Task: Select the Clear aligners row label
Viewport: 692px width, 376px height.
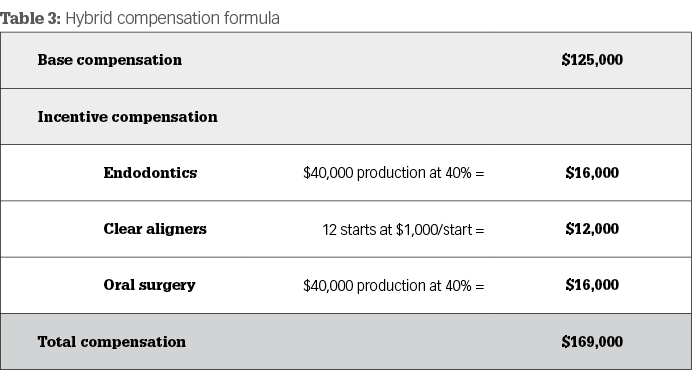Action: 155,229
